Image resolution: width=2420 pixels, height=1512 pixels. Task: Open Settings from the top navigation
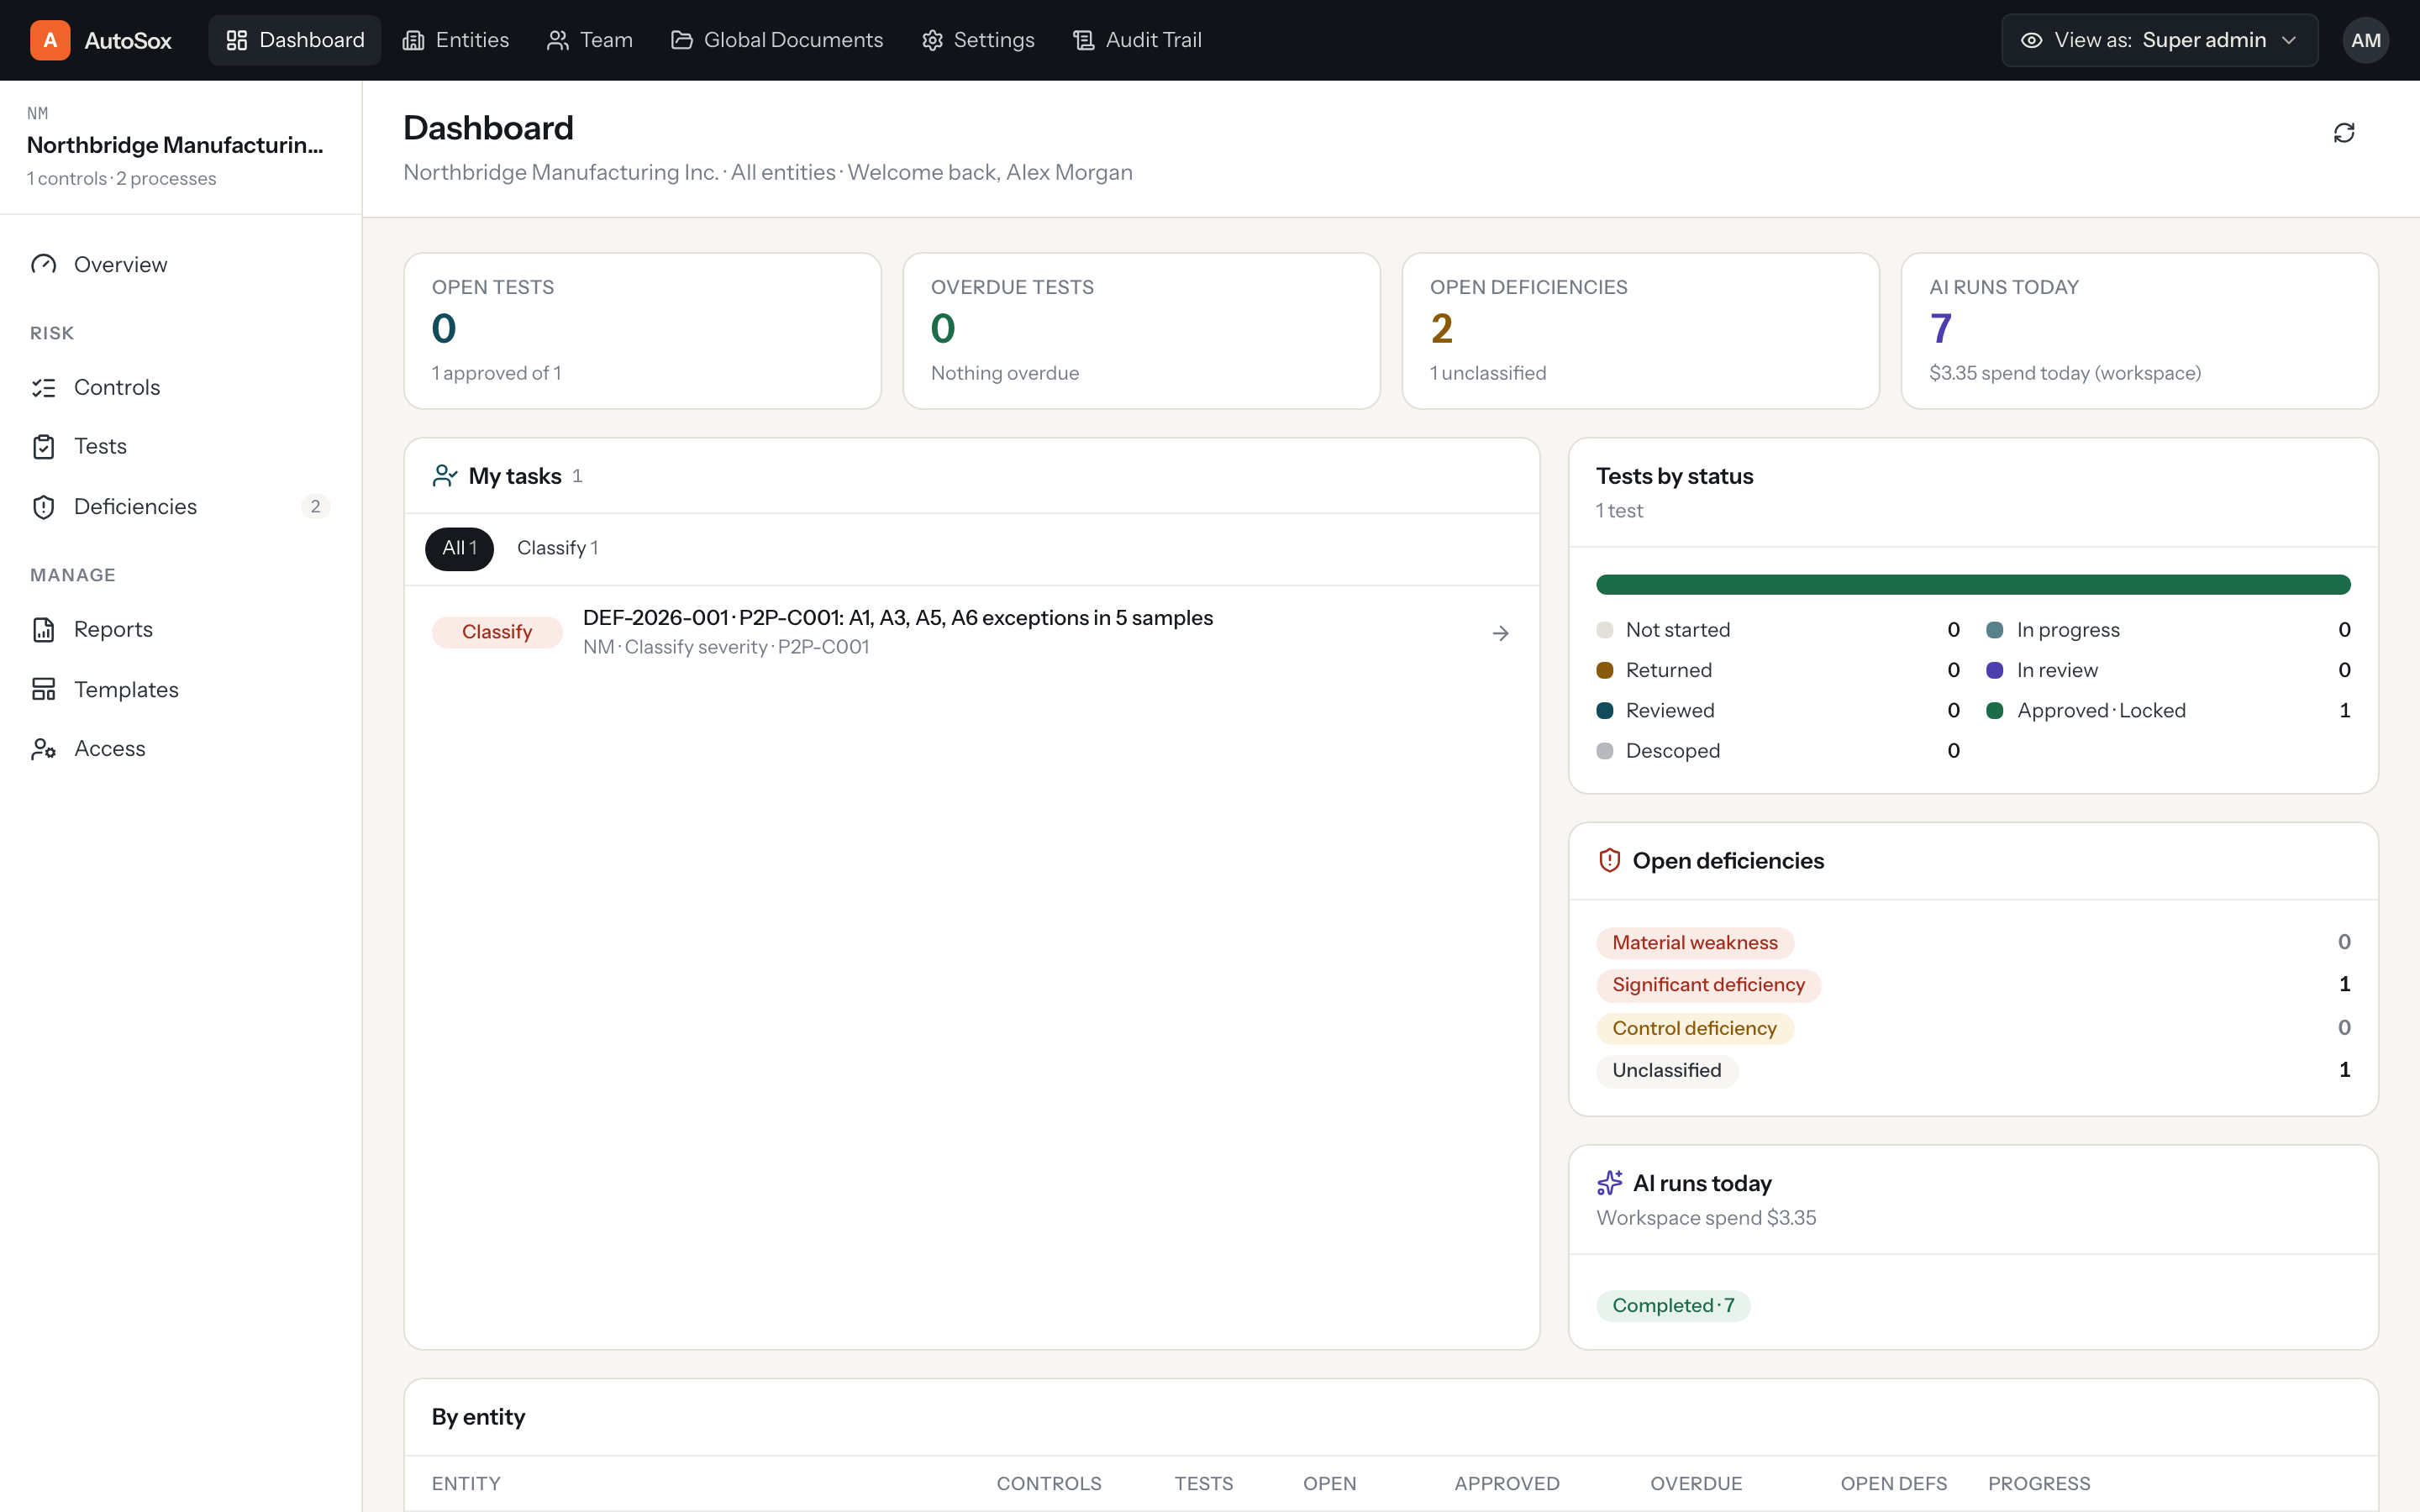pos(978,40)
